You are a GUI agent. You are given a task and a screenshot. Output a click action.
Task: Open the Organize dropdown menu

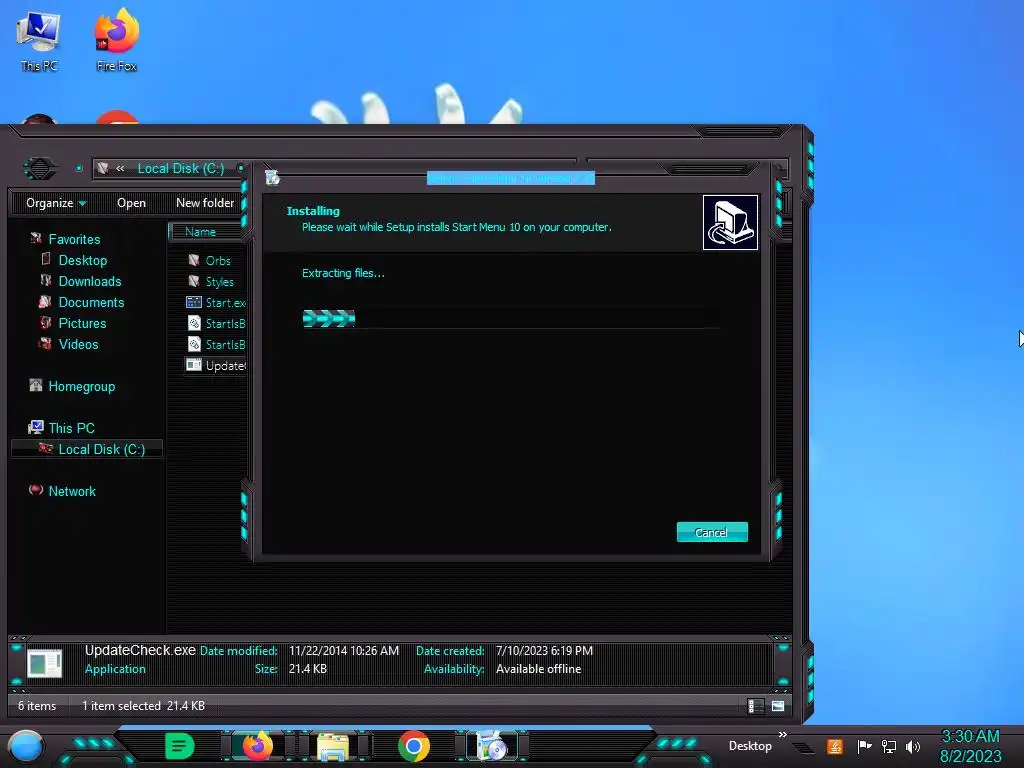(x=56, y=203)
